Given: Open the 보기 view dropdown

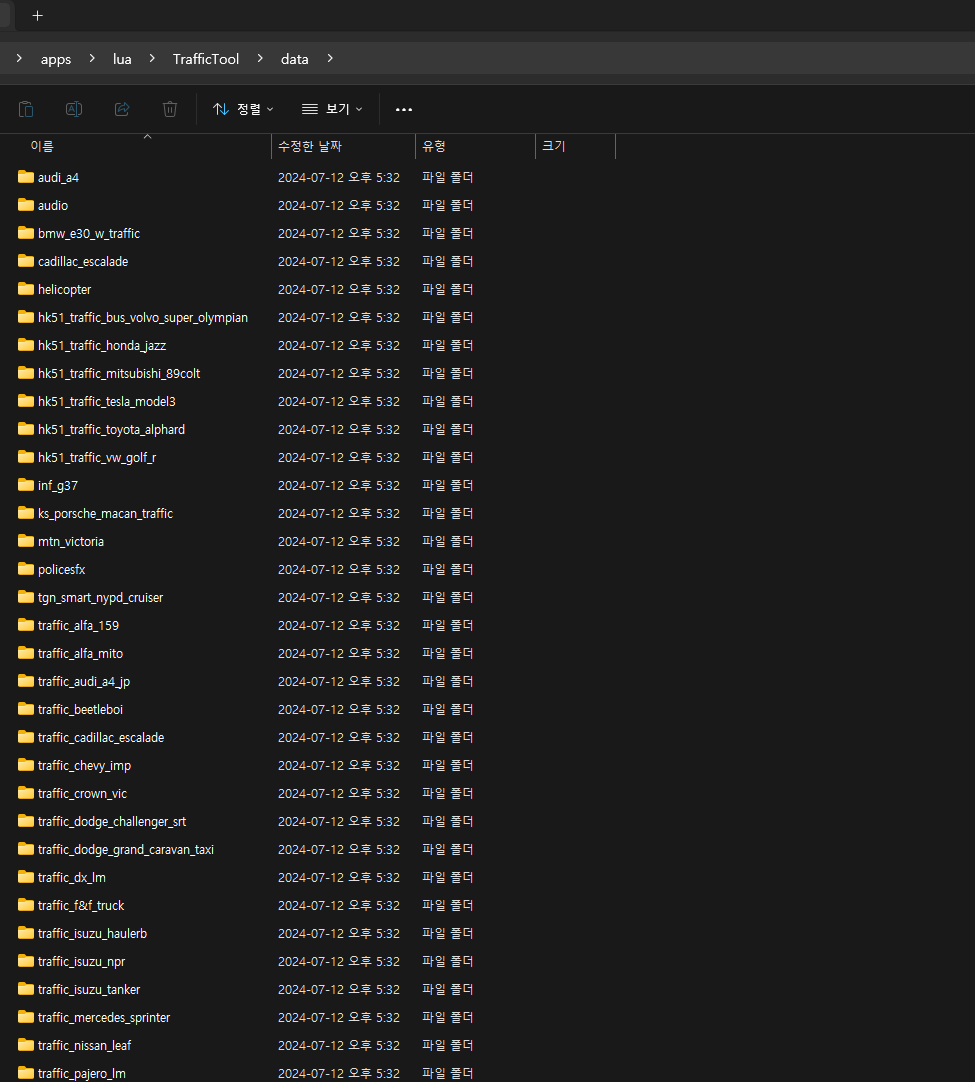Looking at the screenshot, I should pyautogui.click(x=332, y=109).
